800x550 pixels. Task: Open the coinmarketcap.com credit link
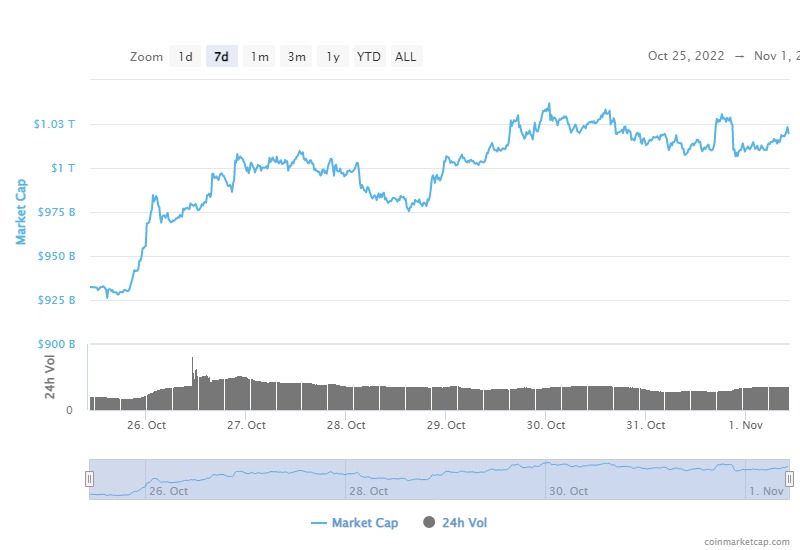point(747,541)
